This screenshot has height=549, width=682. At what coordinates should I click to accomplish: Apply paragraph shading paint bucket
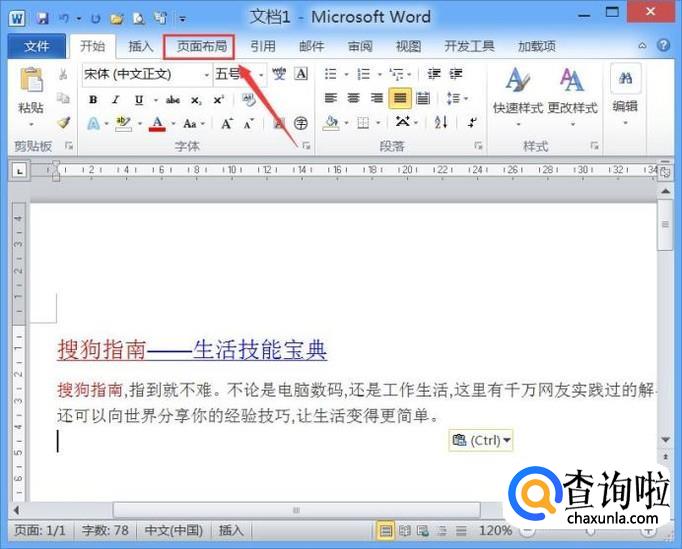[x=331, y=123]
